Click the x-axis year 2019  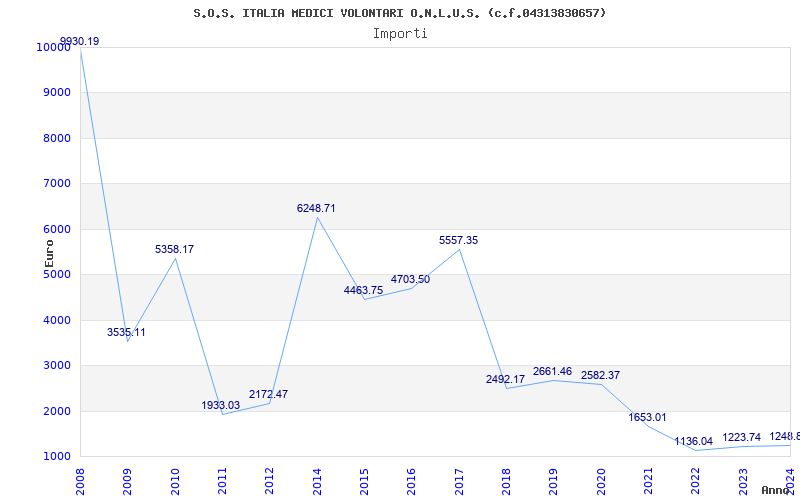(554, 481)
